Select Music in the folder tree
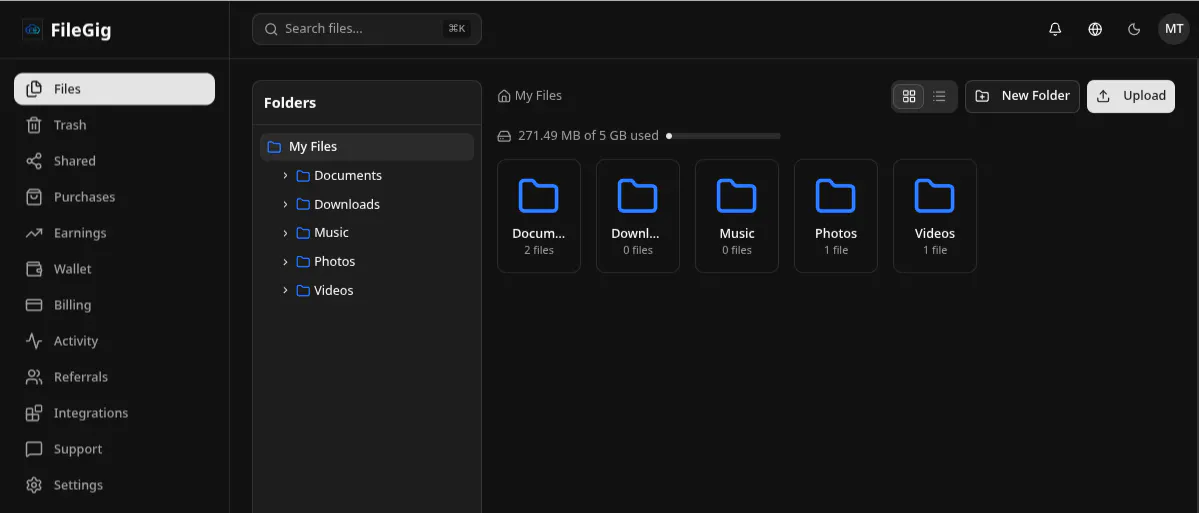This screenshot has height=513, width=1199. (331, 232)
